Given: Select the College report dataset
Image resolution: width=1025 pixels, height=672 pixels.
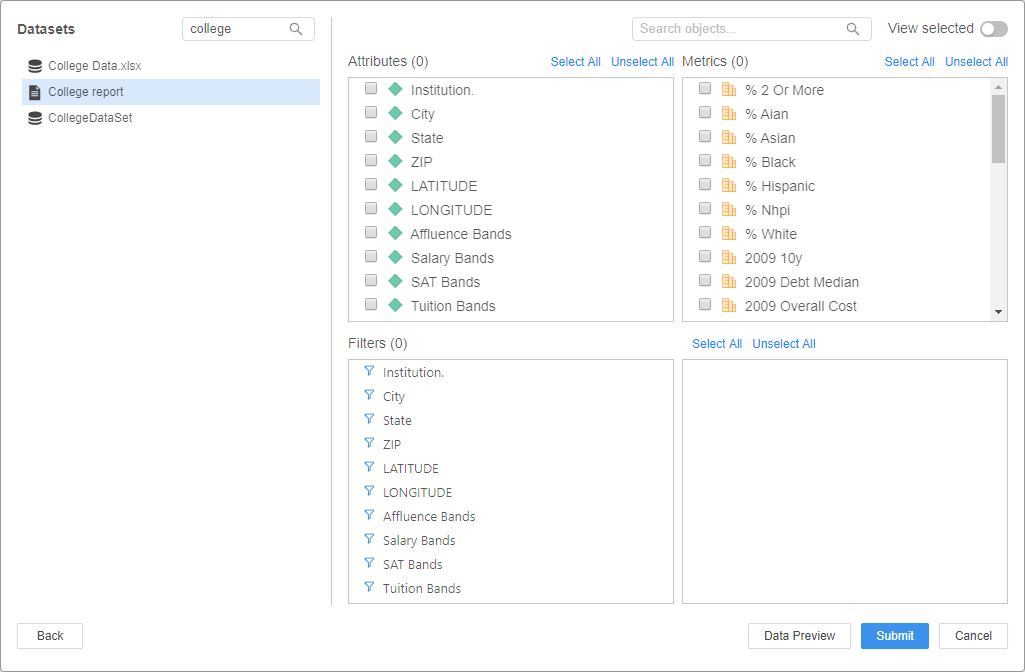Looking at the screenshot, I should coord(86,92).
